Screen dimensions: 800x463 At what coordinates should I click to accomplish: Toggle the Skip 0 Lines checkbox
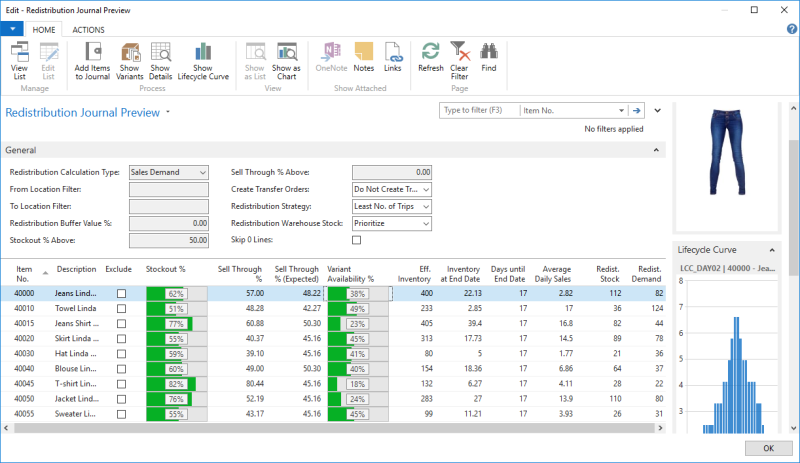[357, 240]
